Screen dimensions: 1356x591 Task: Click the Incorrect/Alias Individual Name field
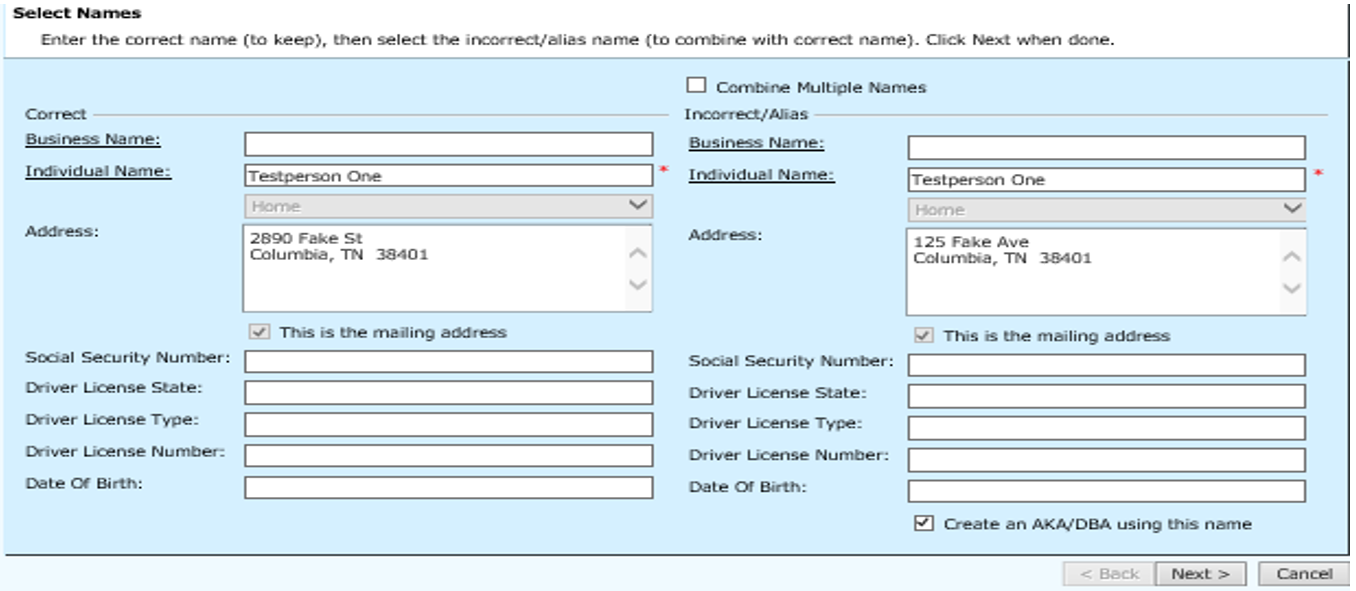point(1106,180)
